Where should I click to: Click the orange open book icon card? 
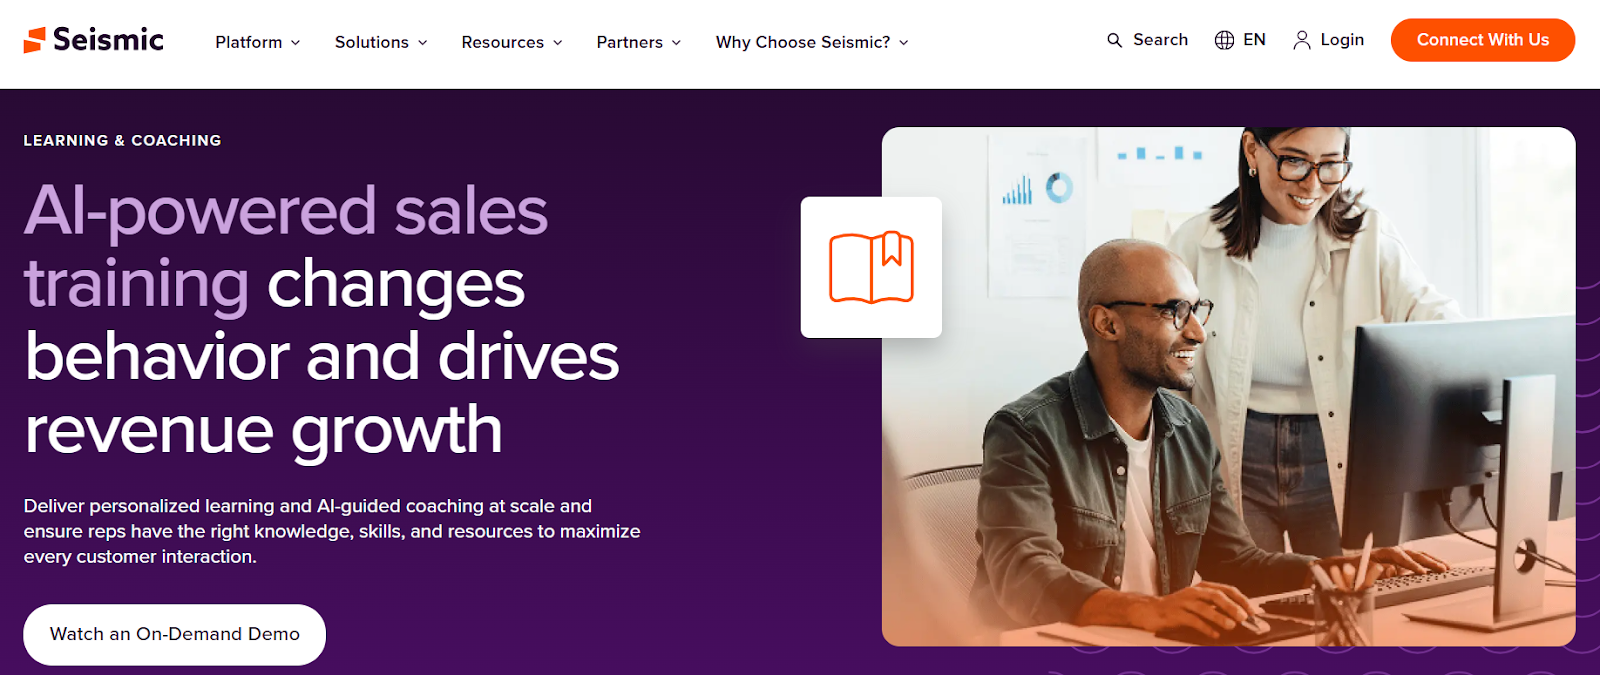pyautogui.click(x=871, y=267)
